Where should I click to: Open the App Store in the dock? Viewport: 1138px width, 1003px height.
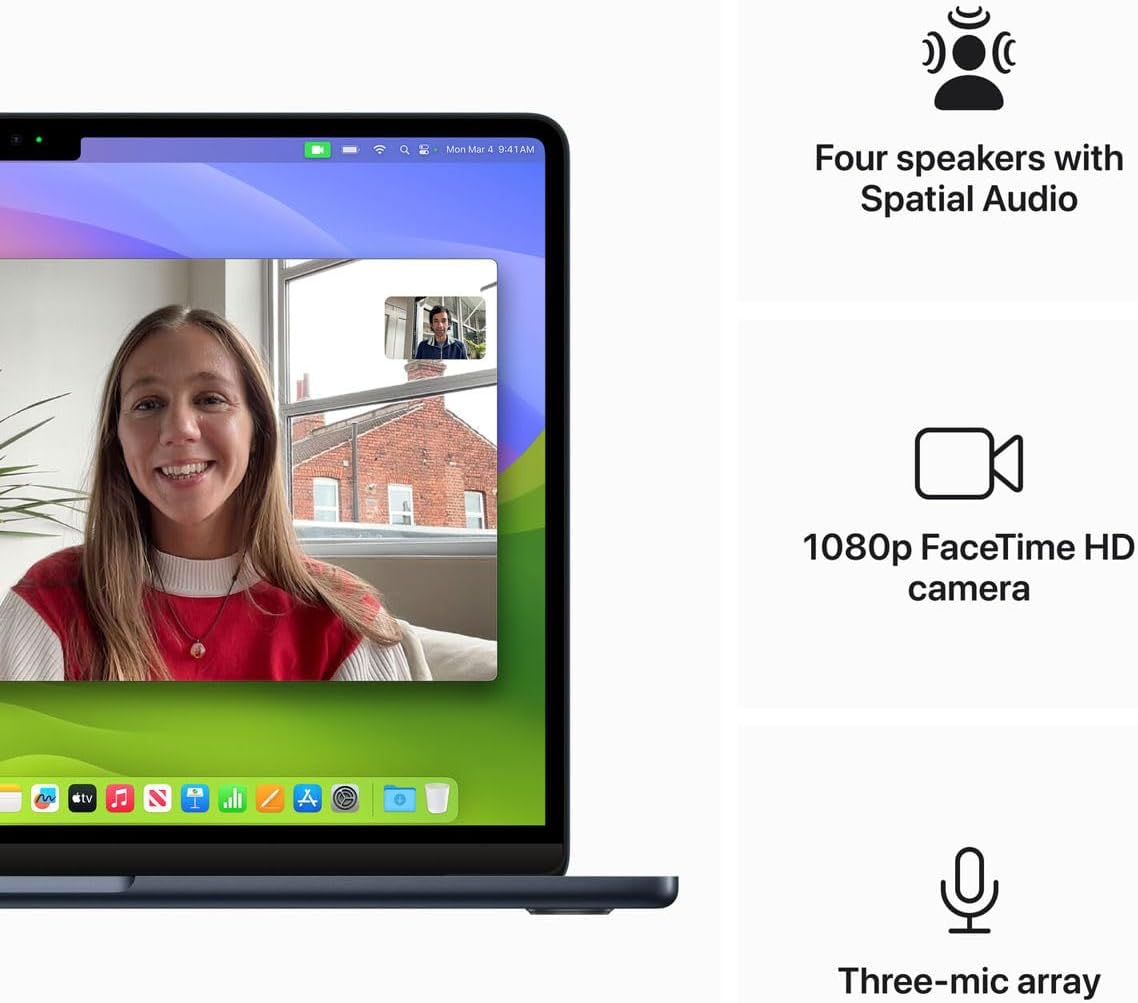[x=307, y=798]
